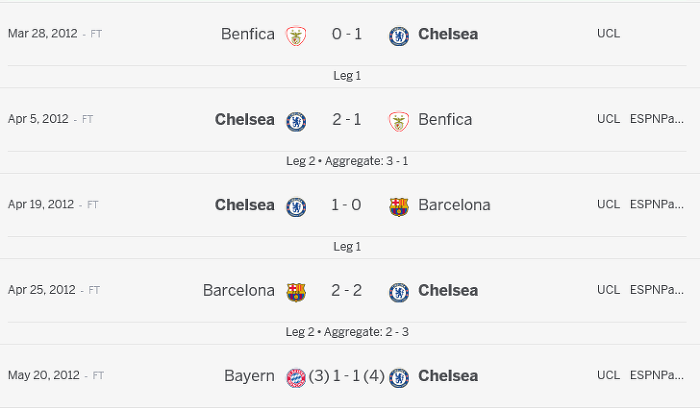Click the Bayern team name

(x=249, y=376)
